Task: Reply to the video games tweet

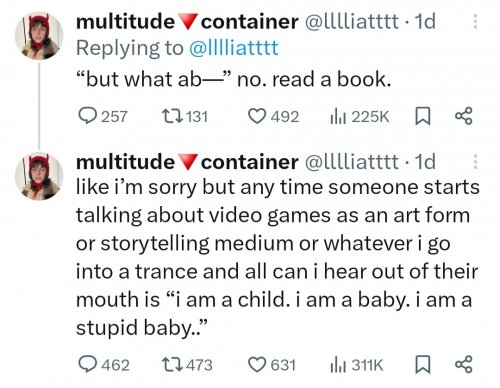Action: [x=104, y=364]
